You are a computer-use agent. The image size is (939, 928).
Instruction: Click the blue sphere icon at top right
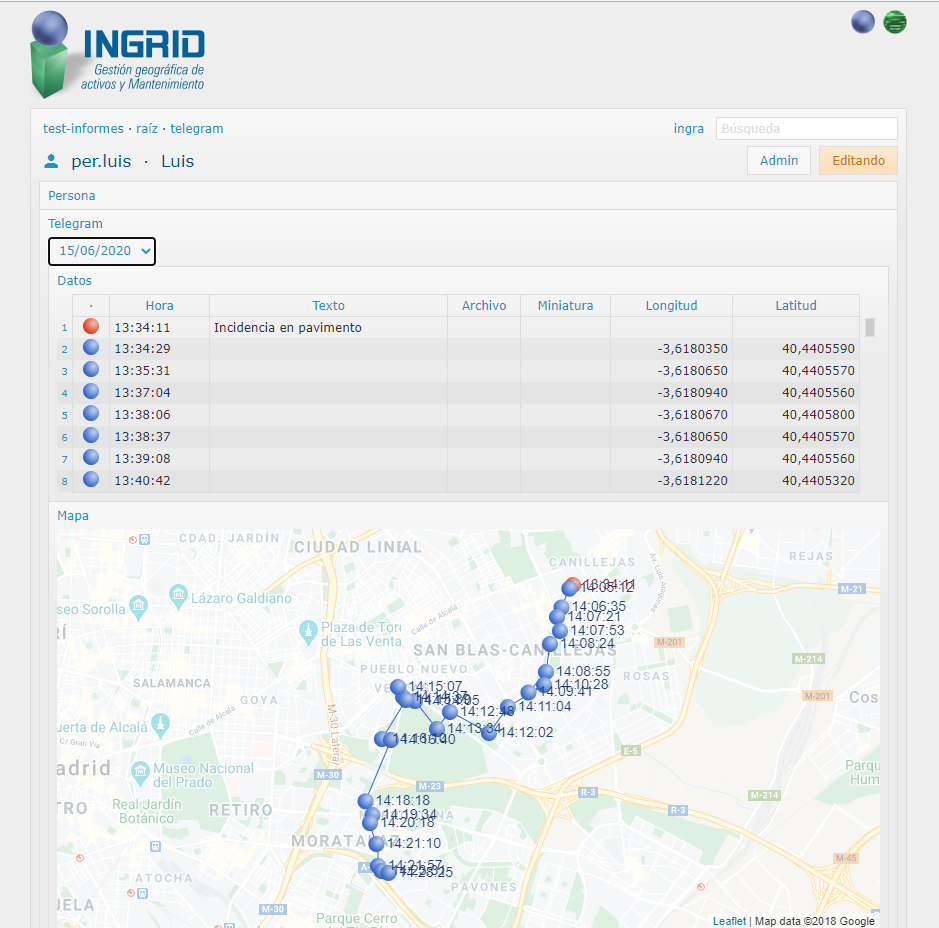[x=862, y=22]
